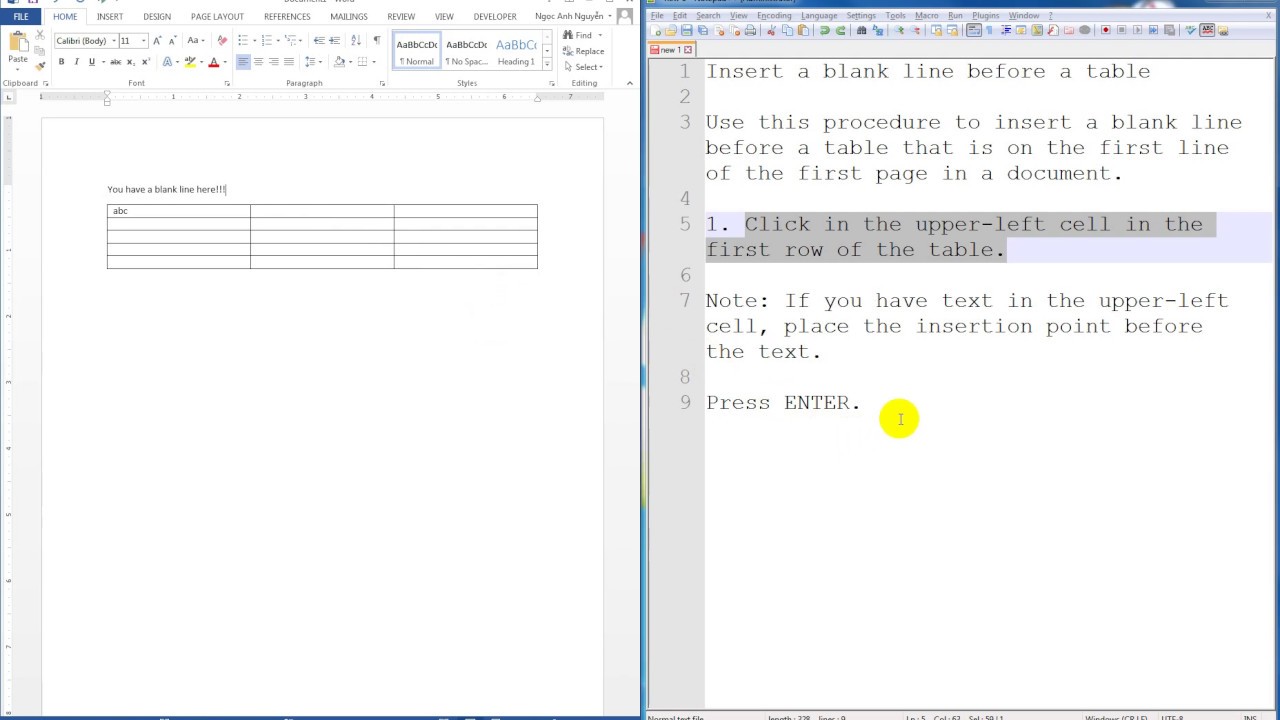Screen dimensions: 1280x720
Task: Open the font size dropdown
Action: click(143, 41)
